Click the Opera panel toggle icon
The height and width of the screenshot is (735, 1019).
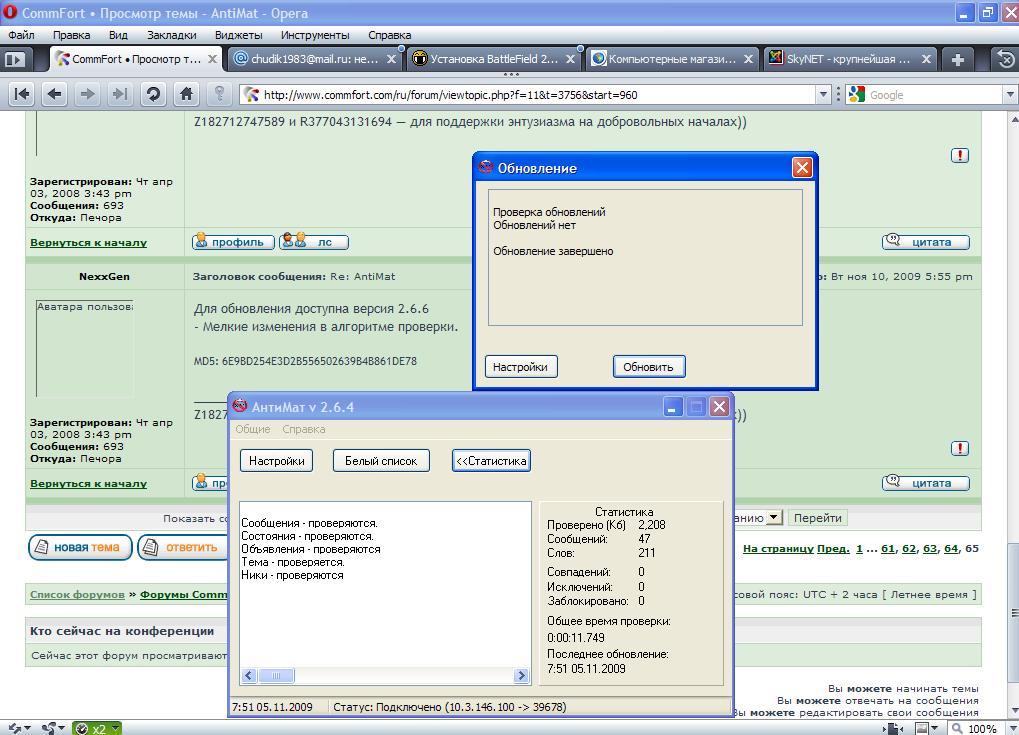tap(14, 59)
